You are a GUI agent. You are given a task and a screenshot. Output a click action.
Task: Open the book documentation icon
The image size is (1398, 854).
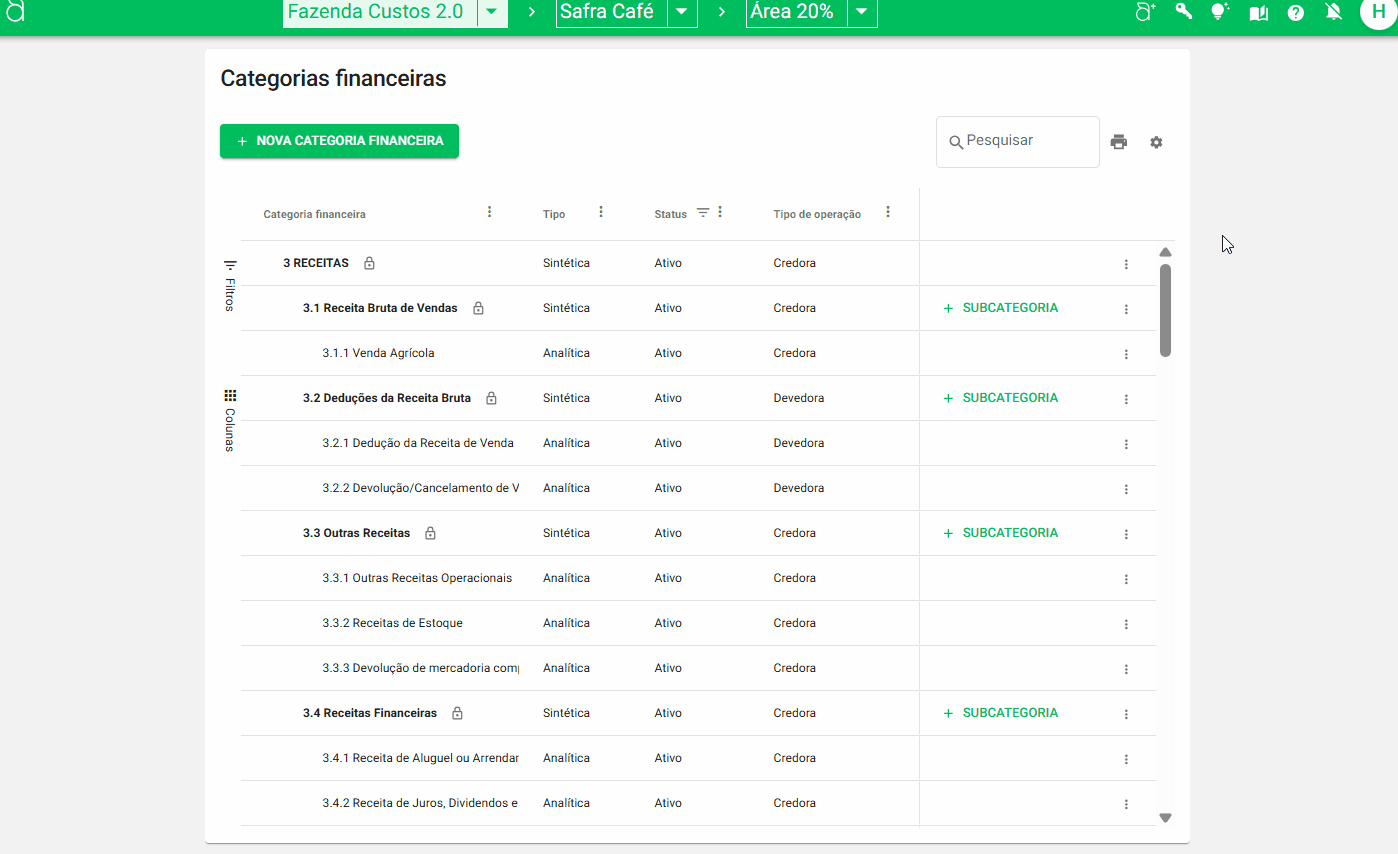click(1258, 13)
